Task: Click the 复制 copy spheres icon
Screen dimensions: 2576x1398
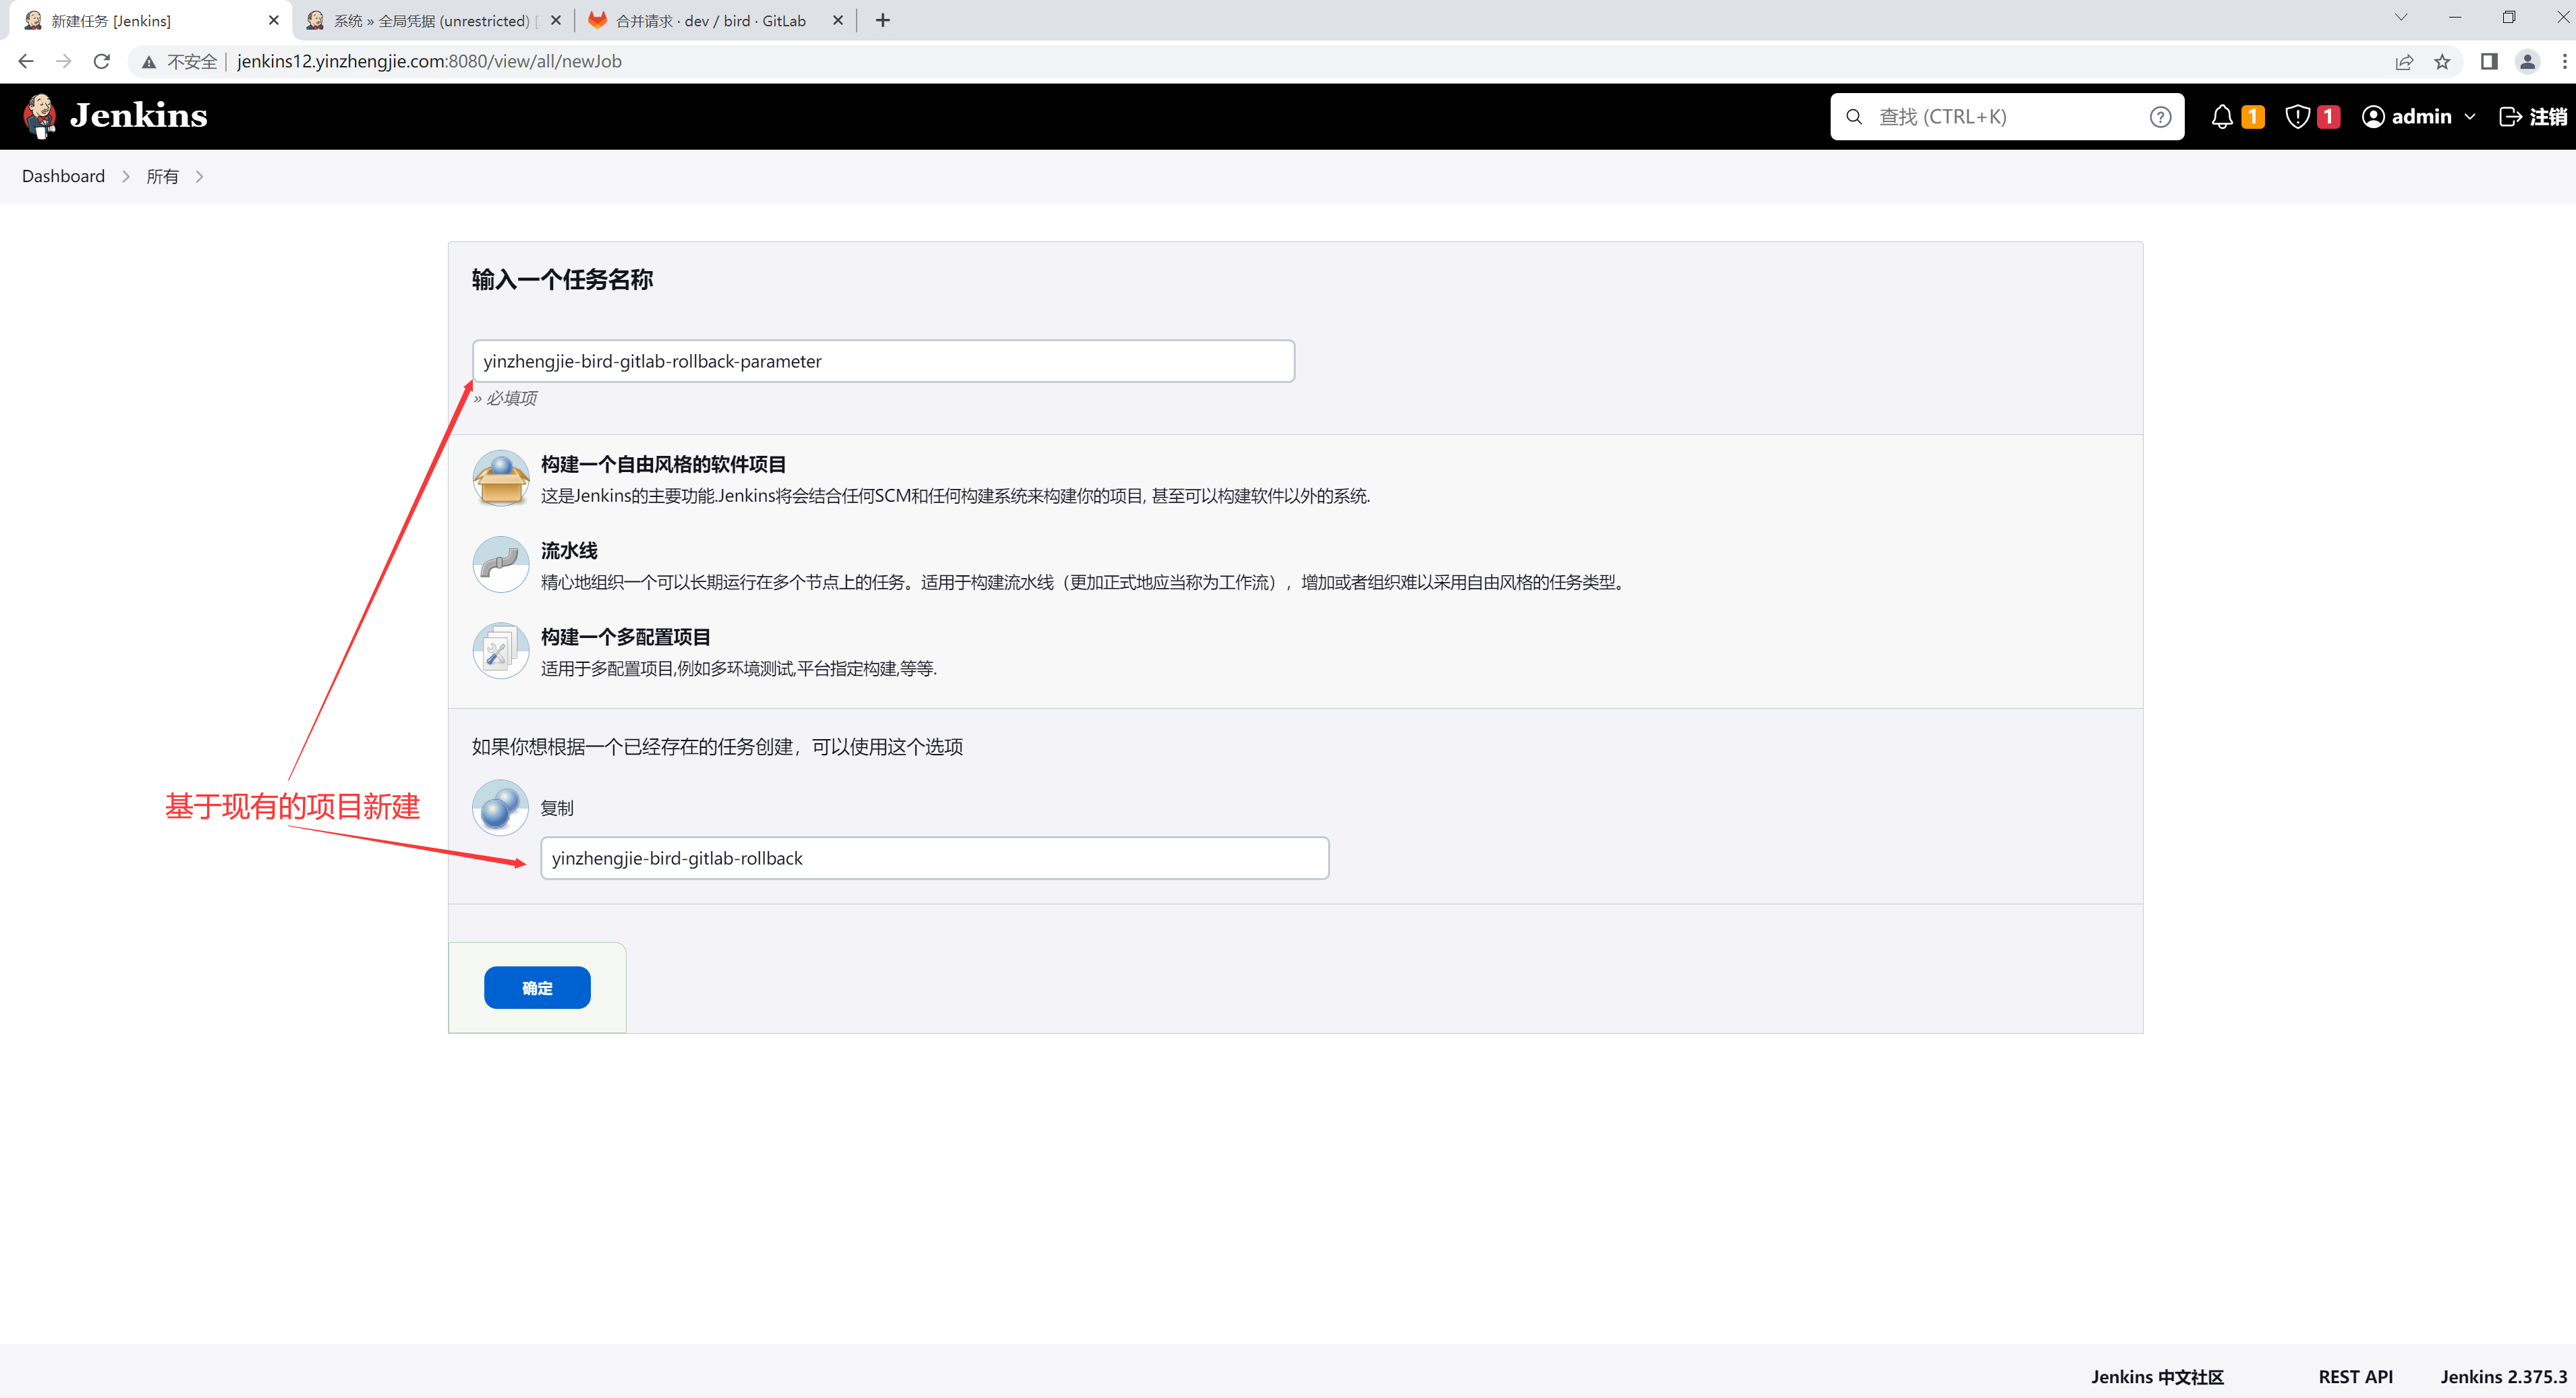Action: [500, 807]
